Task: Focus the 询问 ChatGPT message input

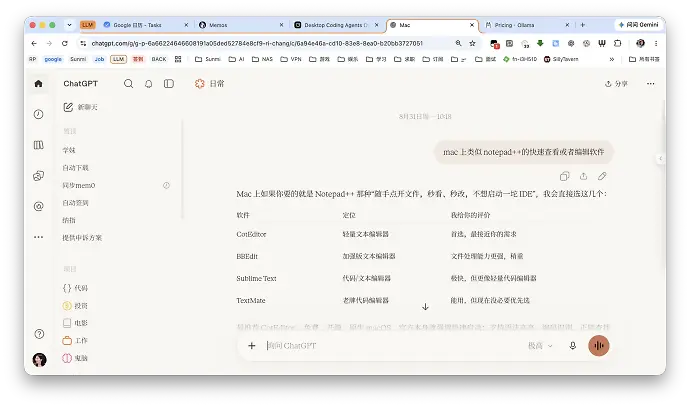Action: (392, 346)
